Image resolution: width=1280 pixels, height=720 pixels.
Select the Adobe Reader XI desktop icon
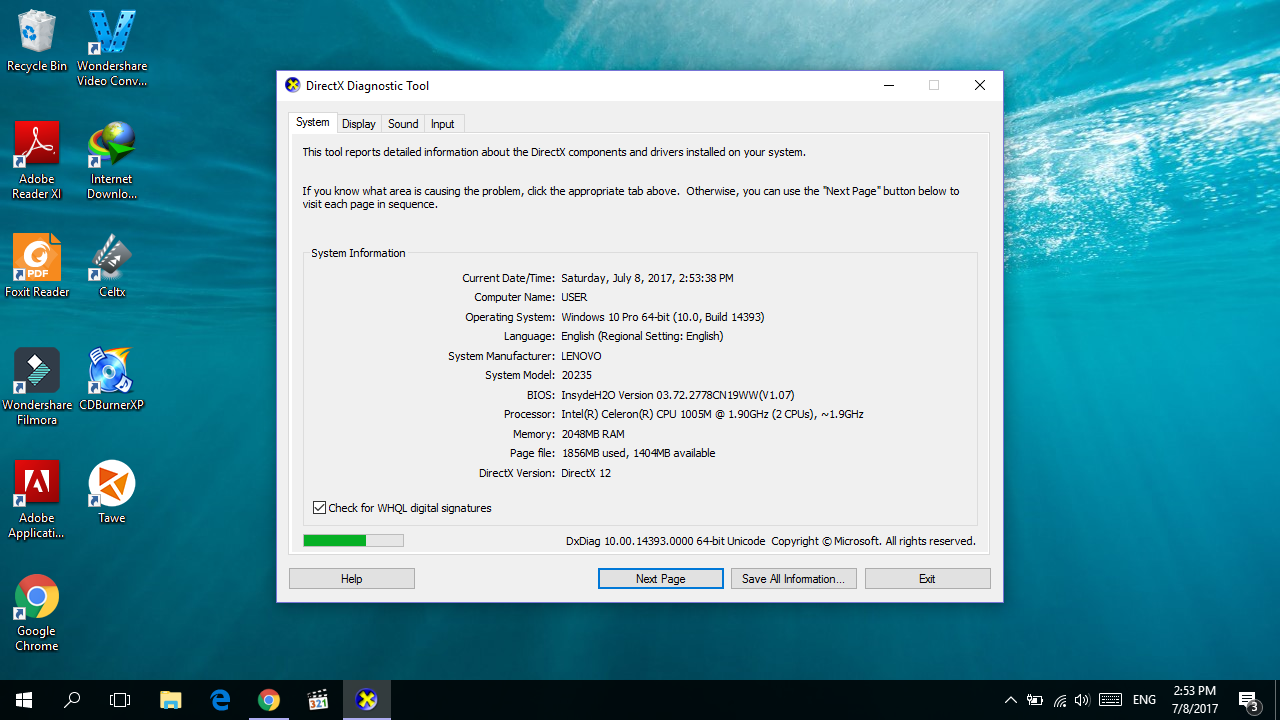(x=37, y=161)
